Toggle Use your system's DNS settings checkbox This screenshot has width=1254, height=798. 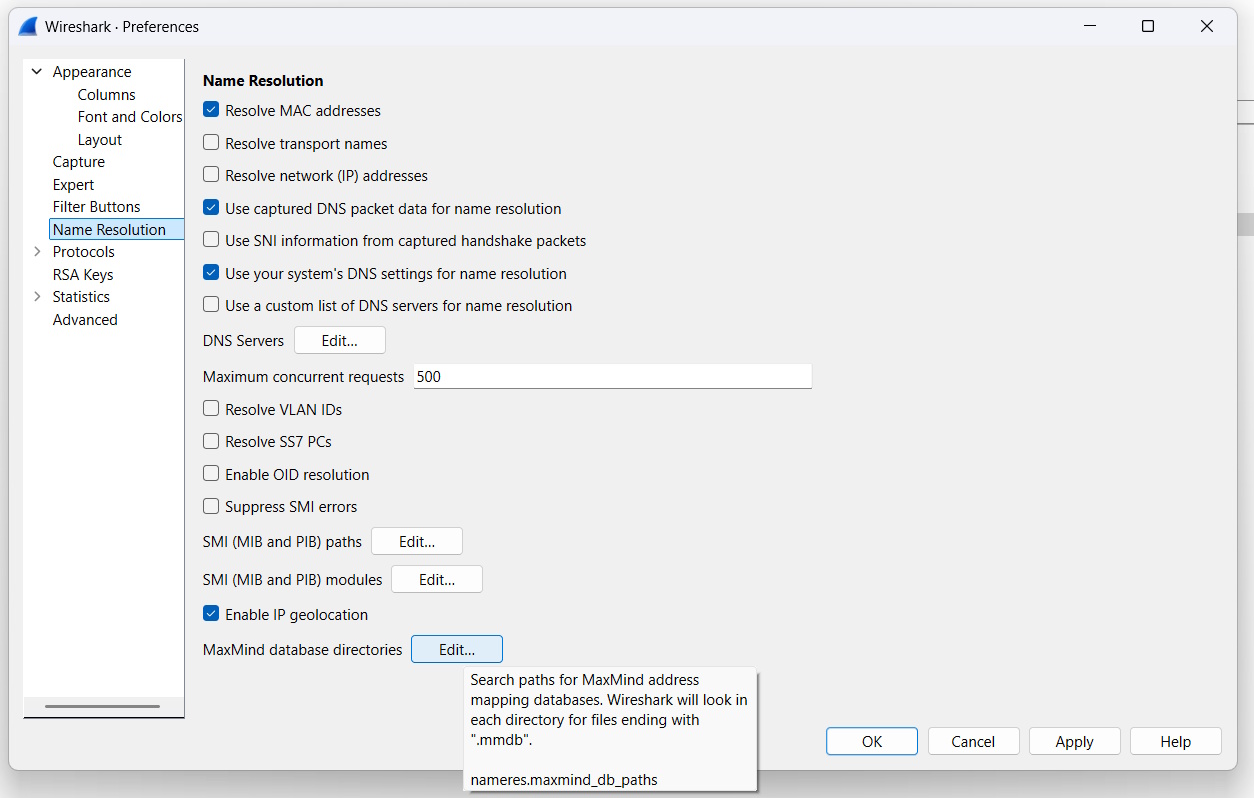point(211,273)
